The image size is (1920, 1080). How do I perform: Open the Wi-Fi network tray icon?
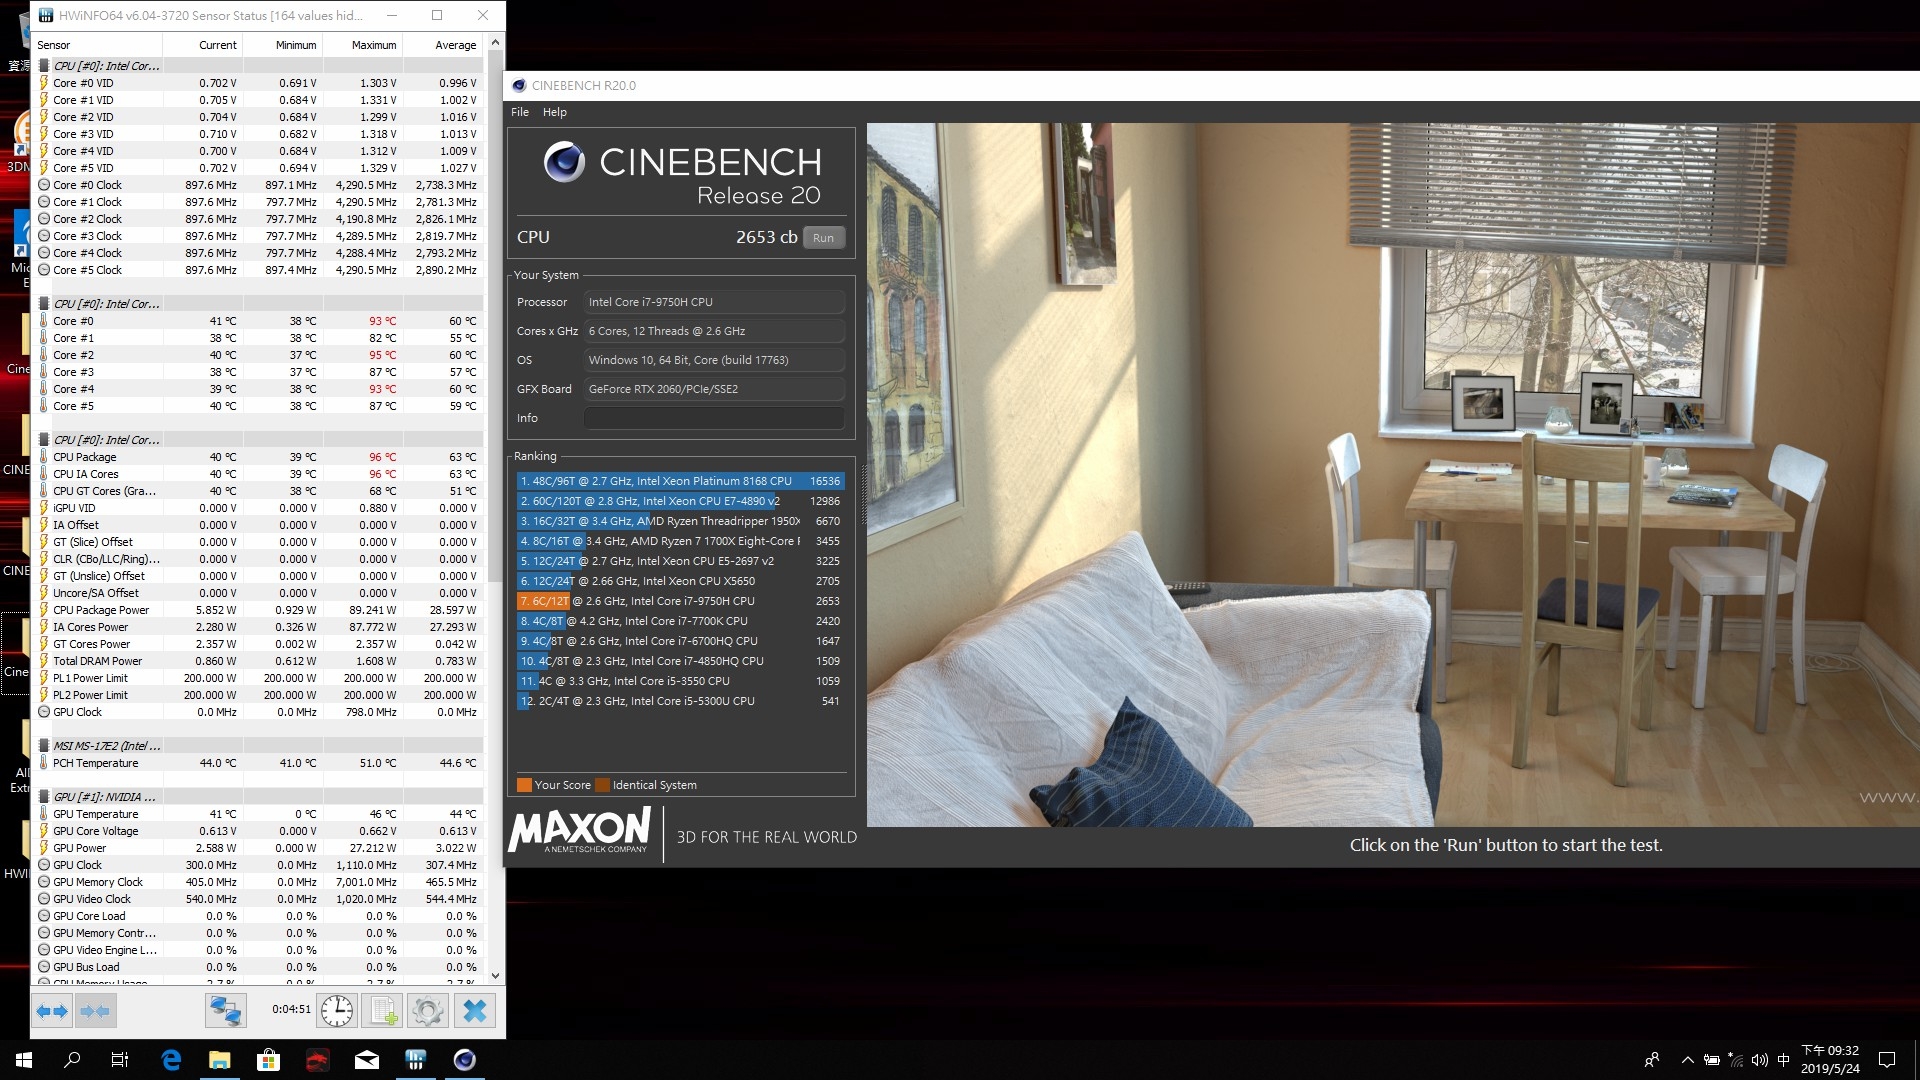pyautogui.click(x=1735, y=1060)
